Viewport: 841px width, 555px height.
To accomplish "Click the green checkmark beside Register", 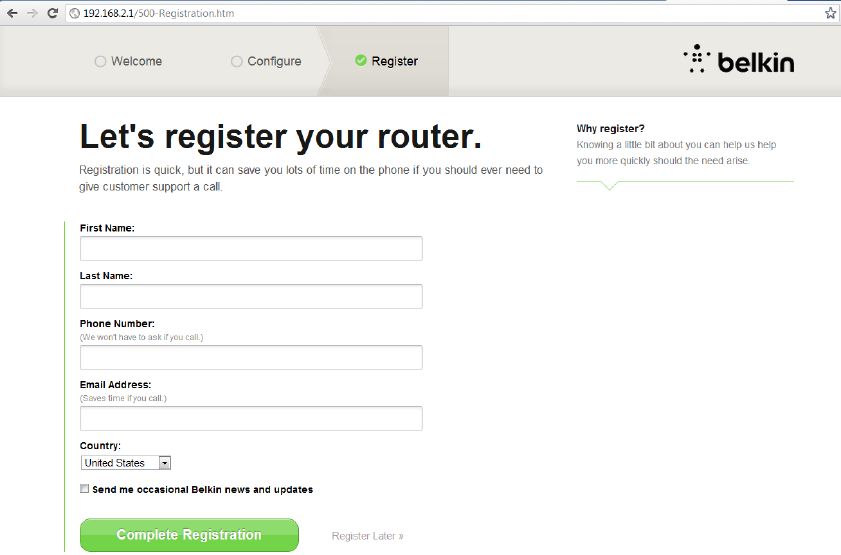I will pyautogui.click(x=361, y=61).
